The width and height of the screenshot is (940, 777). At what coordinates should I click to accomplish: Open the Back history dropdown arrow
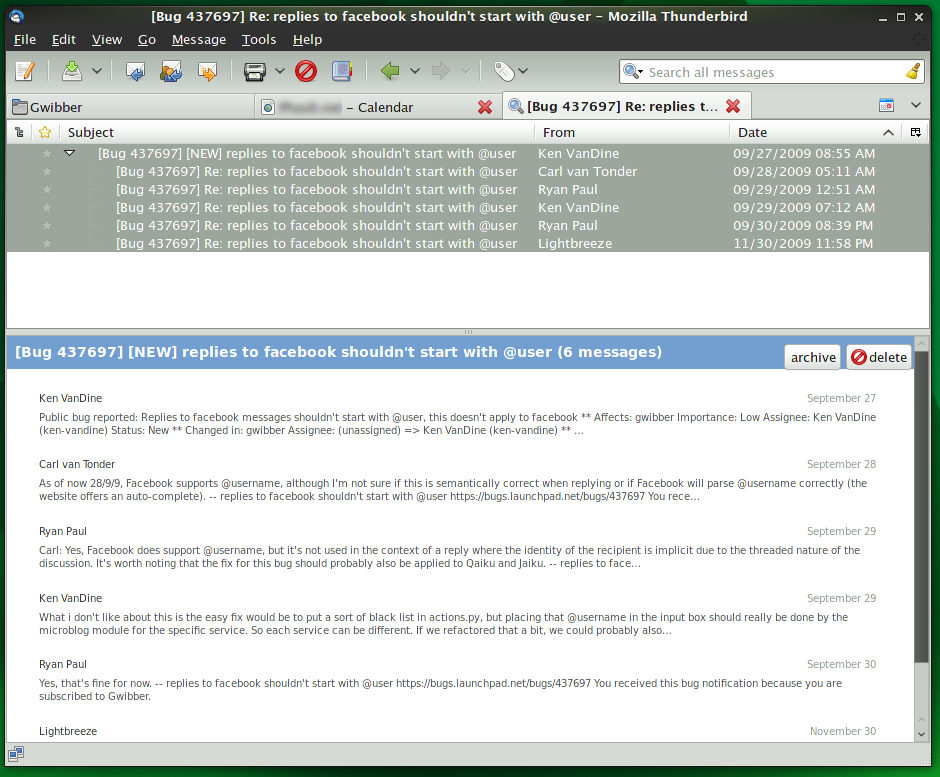[414, 71]
